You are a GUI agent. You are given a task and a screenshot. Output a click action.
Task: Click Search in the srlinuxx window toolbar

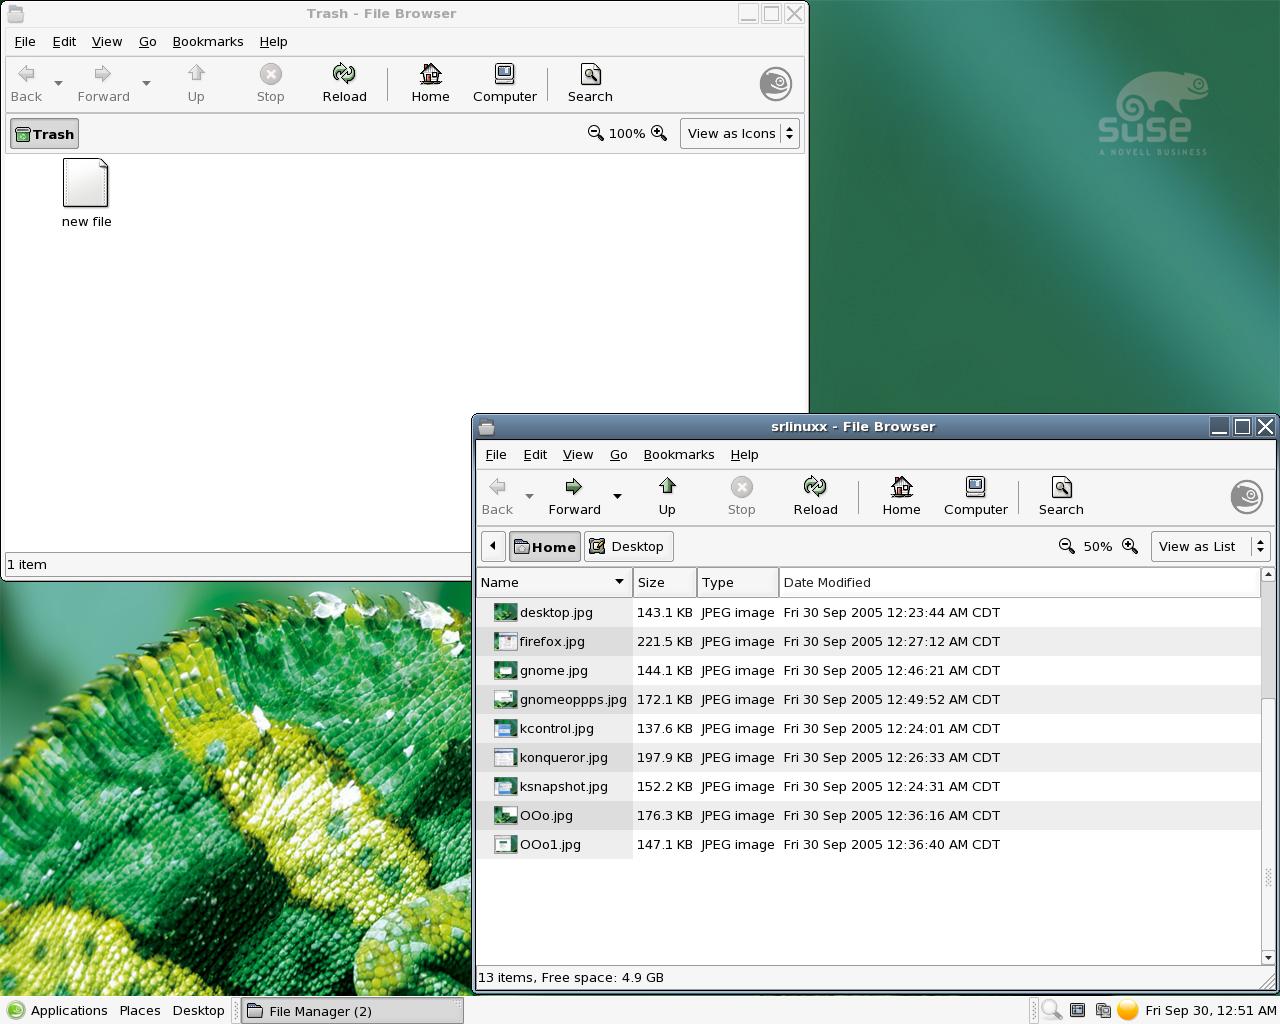pyautogui.click(x=1061, y=496)
